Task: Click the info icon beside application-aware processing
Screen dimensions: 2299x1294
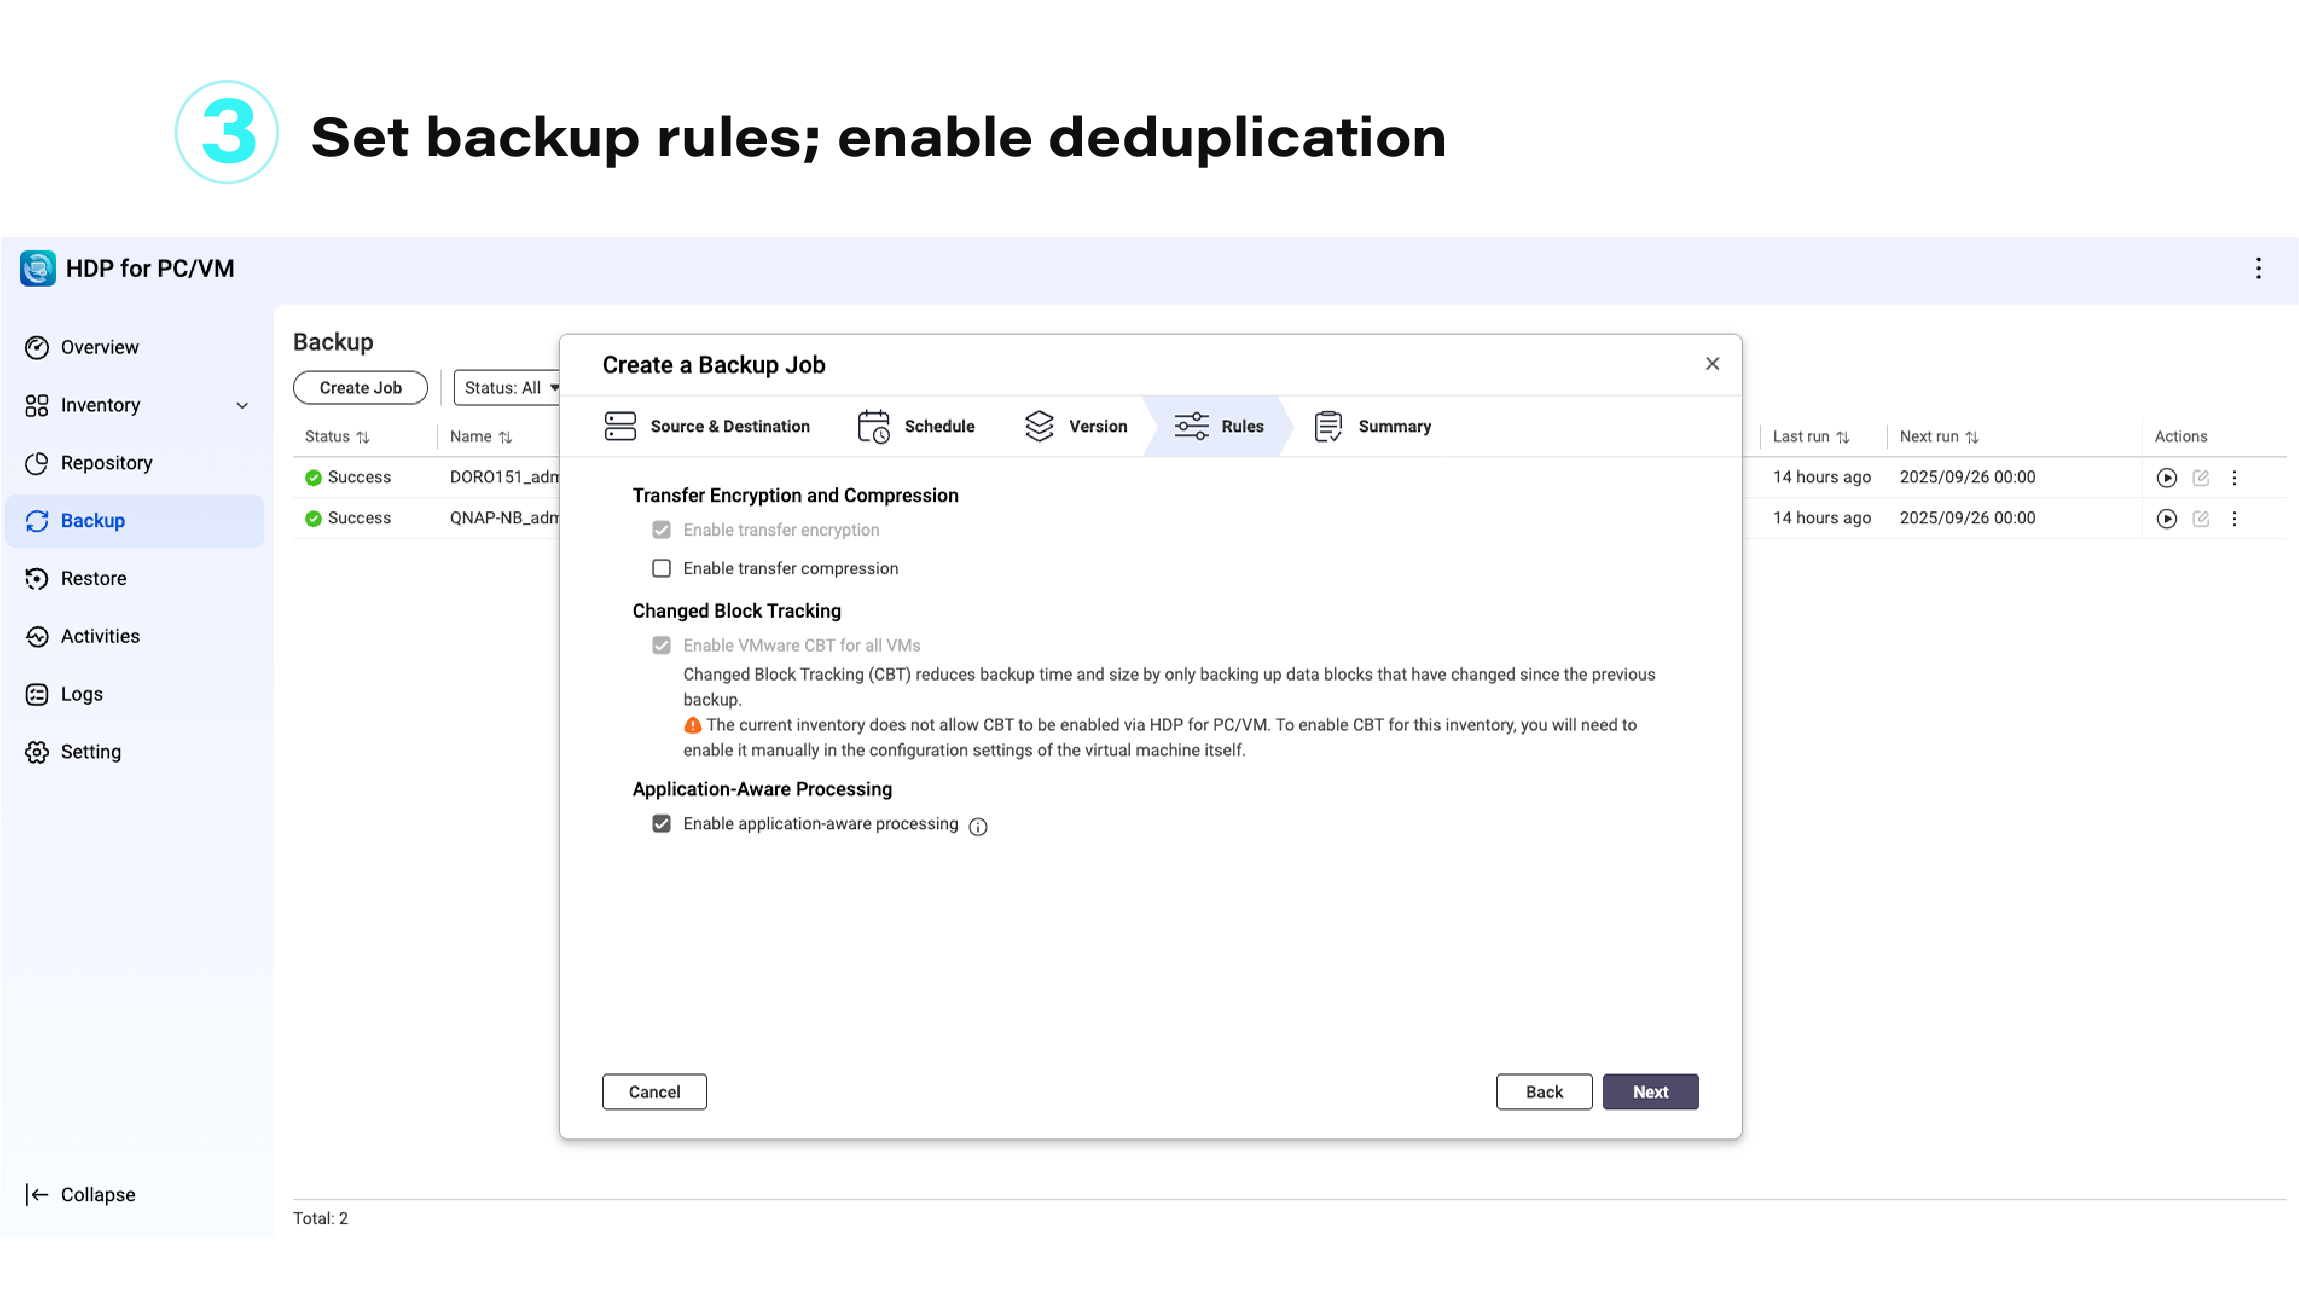Action: click(x=978, y=826)
